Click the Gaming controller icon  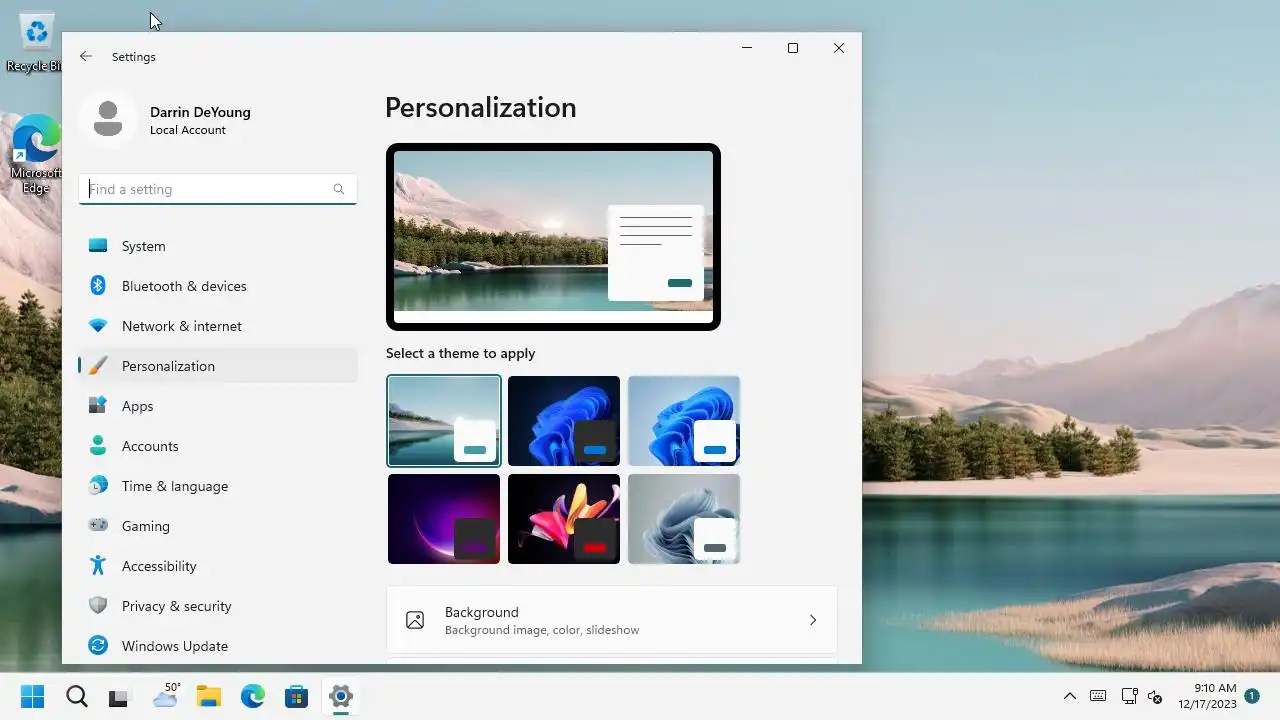click(98, 526)
